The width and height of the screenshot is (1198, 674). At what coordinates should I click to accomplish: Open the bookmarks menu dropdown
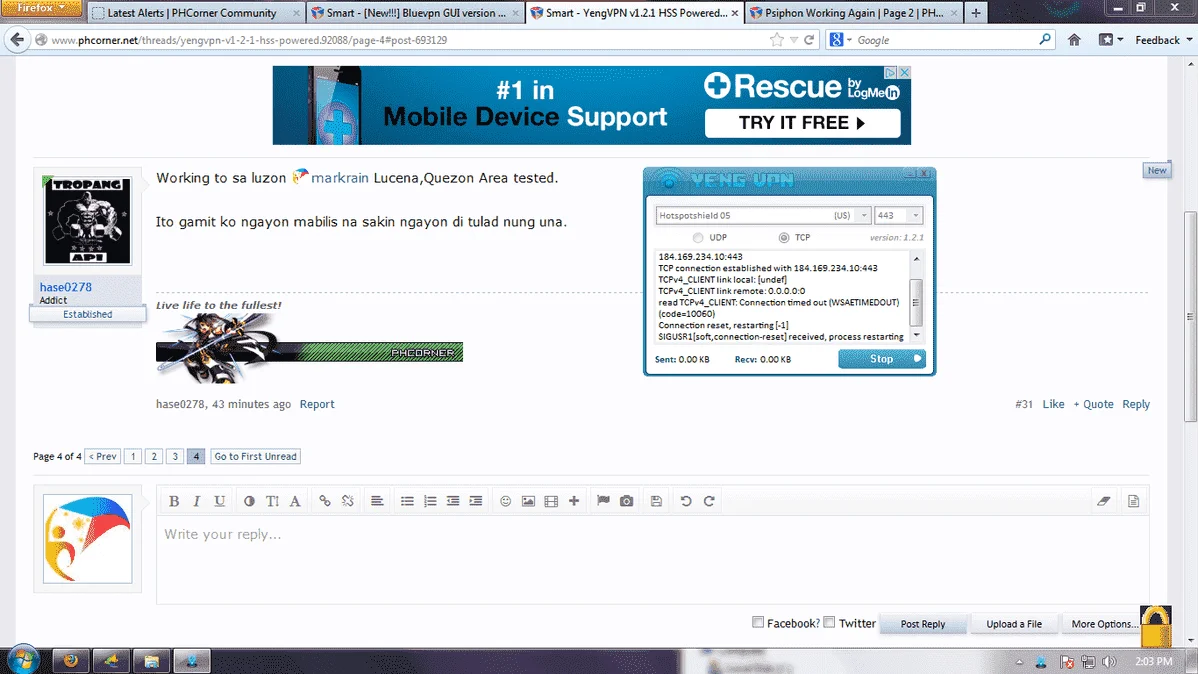click(x=1110, y=40)
